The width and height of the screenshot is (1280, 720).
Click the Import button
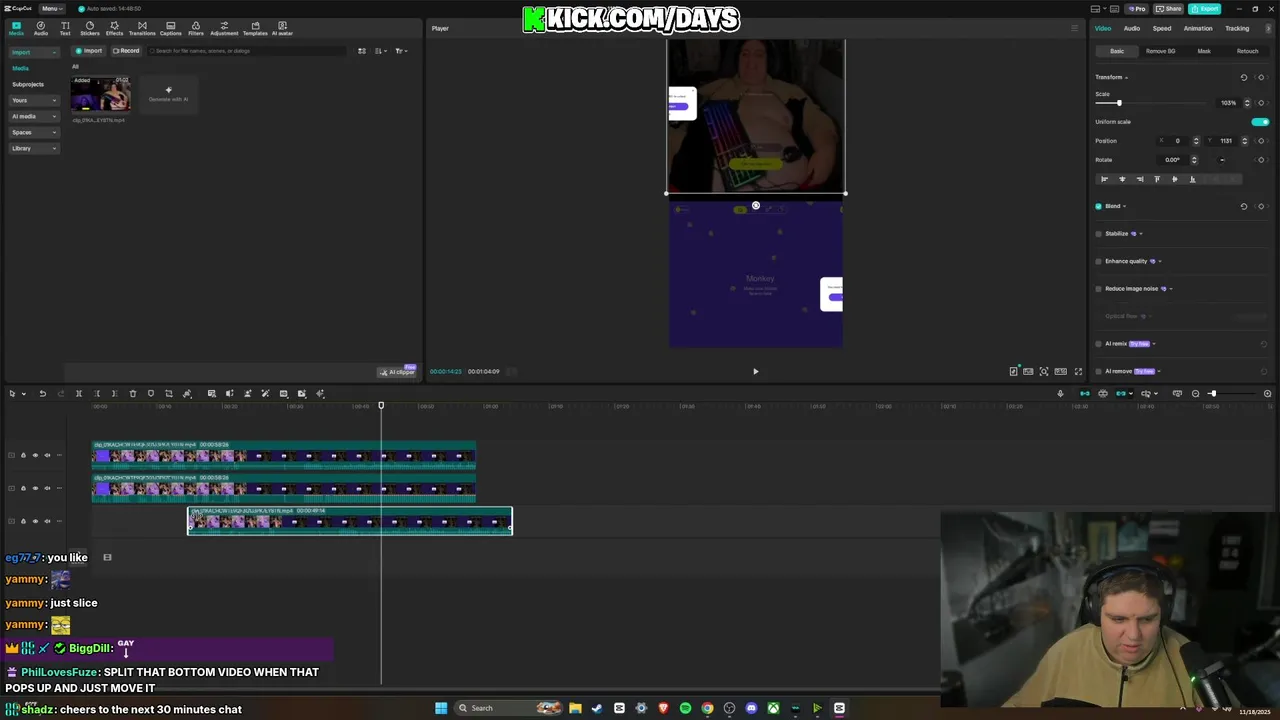[x=89, y=51]
